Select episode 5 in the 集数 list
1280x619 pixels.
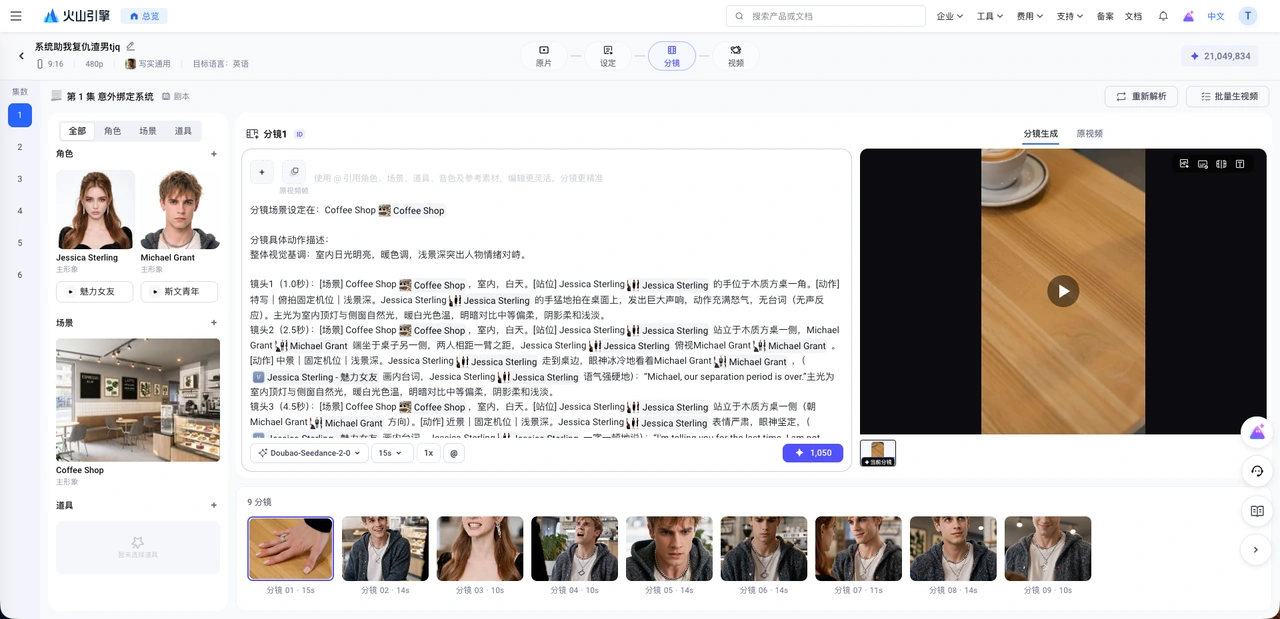click(x=19, y=243)
